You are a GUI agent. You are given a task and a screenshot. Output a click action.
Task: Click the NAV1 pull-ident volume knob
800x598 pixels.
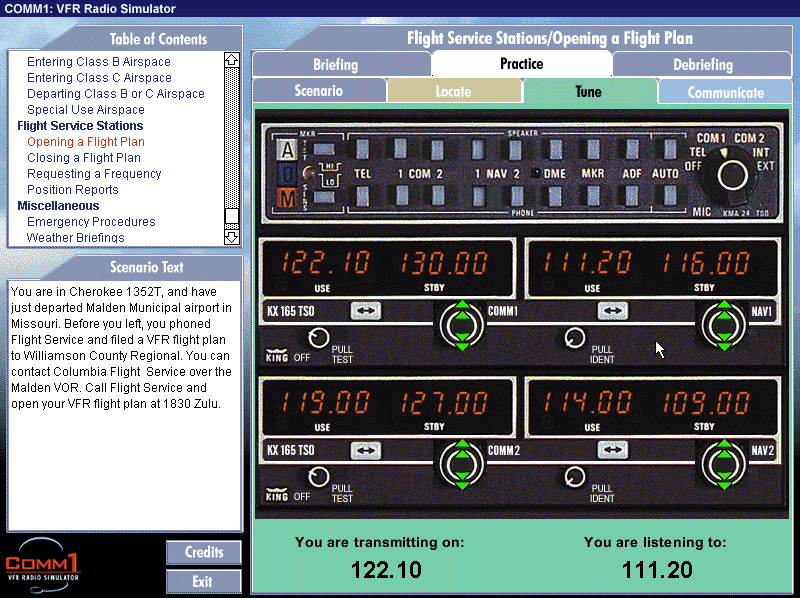575,339
